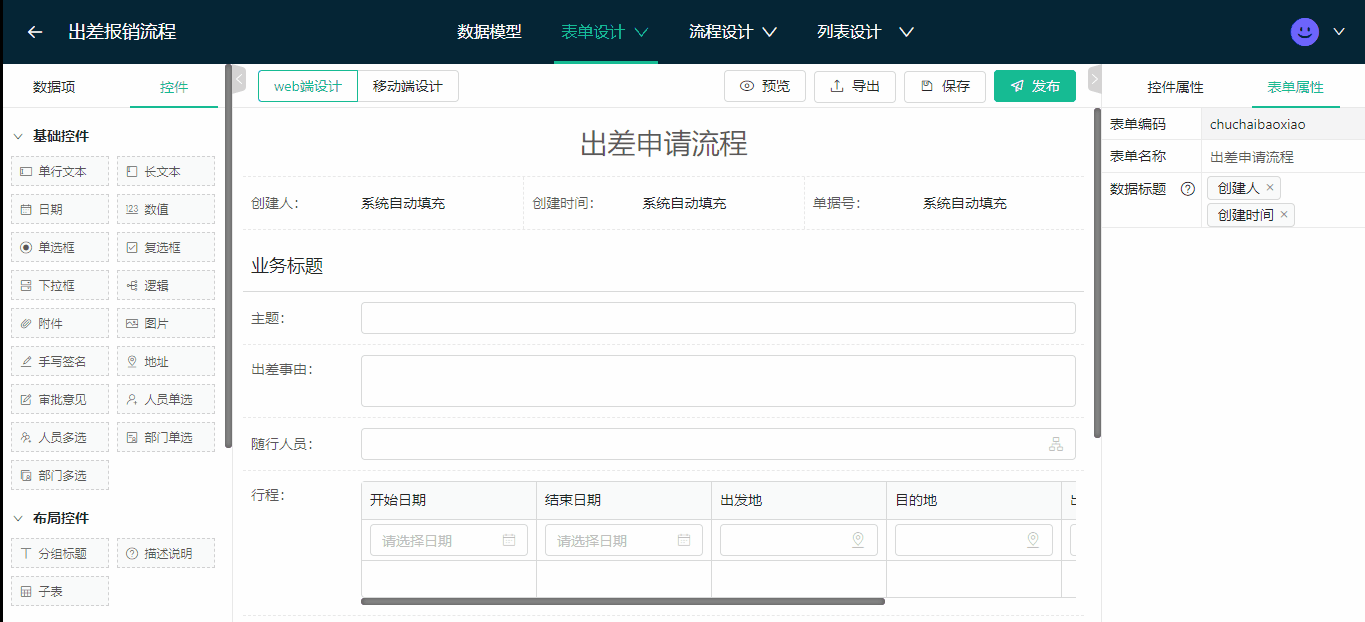Collapse the 布局控件 section
The image size is (1365, 622).
point(18,518)
